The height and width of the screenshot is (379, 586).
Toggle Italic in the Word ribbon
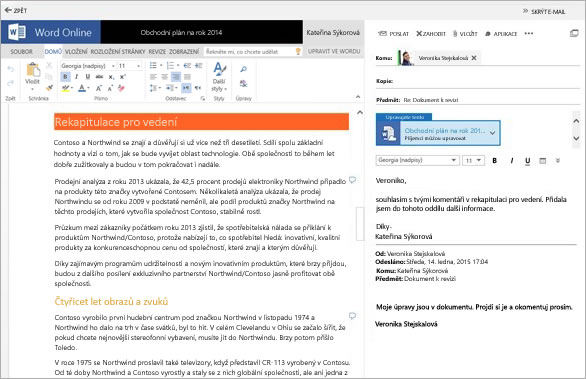(76, 77)
